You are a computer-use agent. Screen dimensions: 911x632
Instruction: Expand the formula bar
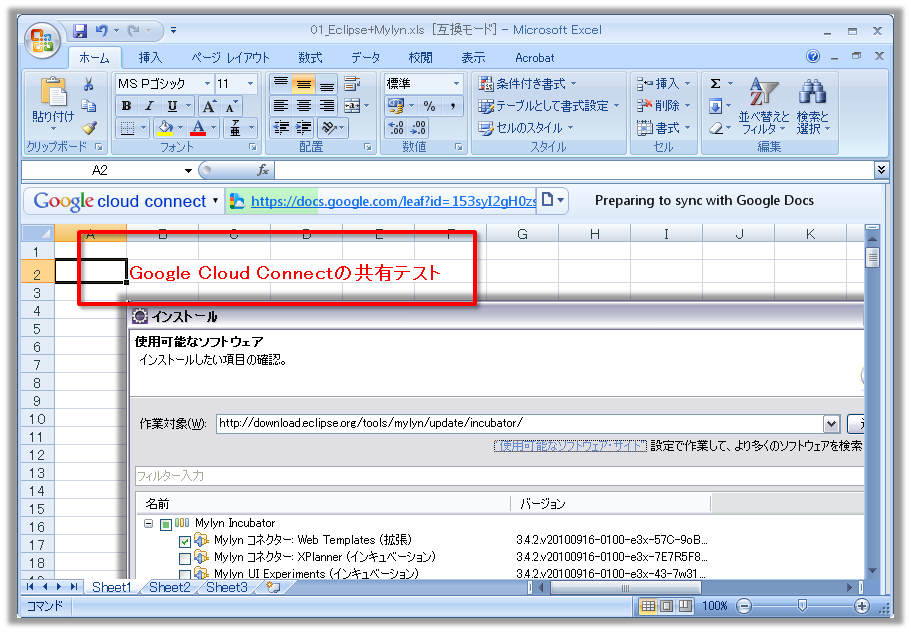tap(881, 170)
